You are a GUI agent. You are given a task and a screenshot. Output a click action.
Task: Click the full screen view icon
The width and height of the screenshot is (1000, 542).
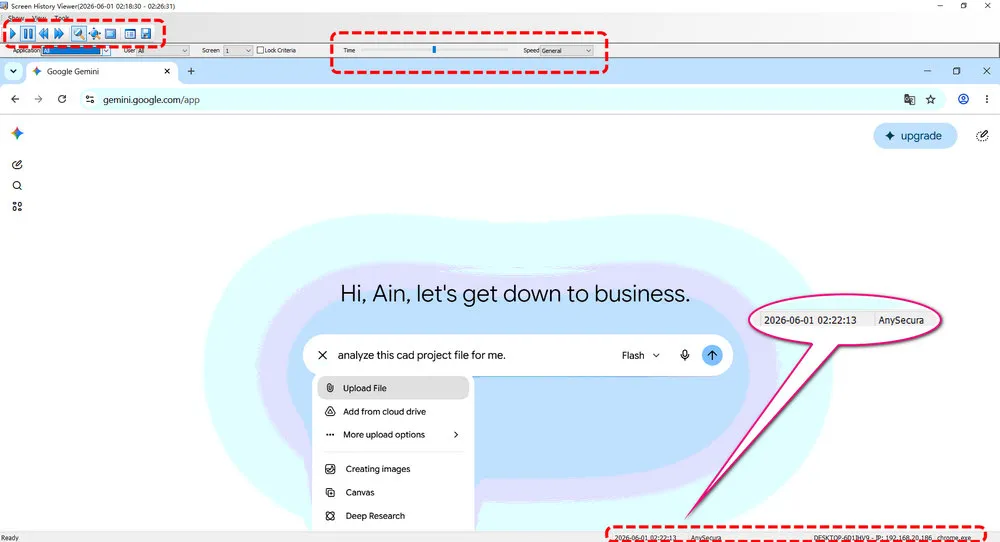click(x=111, y=34)
